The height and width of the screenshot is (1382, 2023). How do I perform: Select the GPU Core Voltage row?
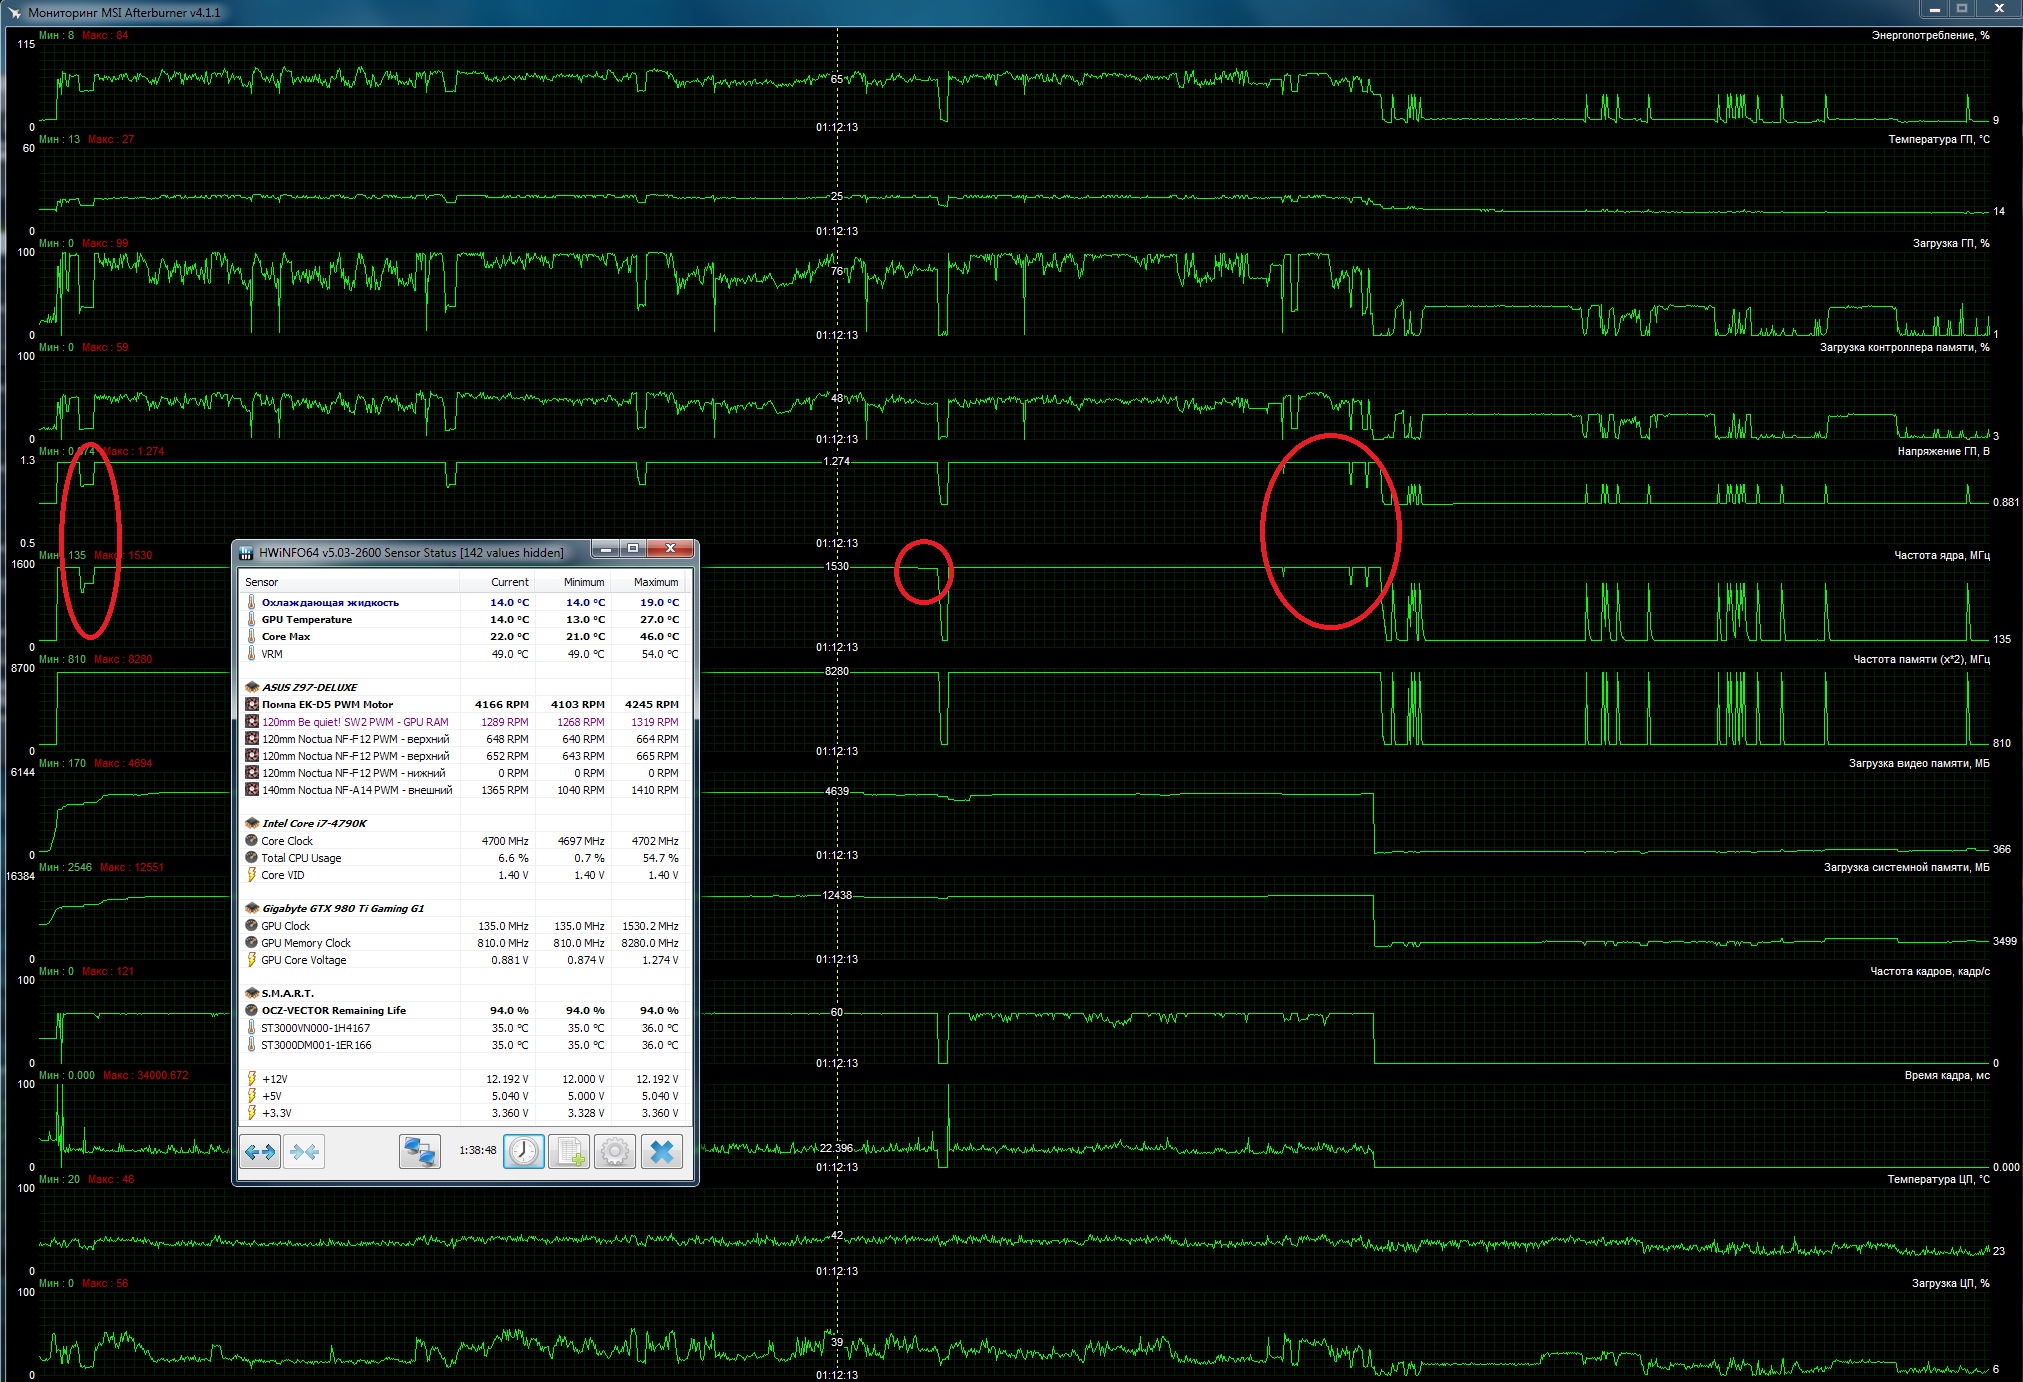303,960
